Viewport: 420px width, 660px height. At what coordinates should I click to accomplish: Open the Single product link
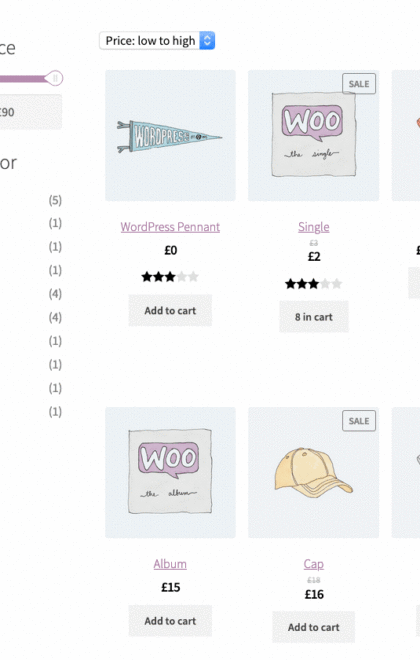[x=314, y=227]
